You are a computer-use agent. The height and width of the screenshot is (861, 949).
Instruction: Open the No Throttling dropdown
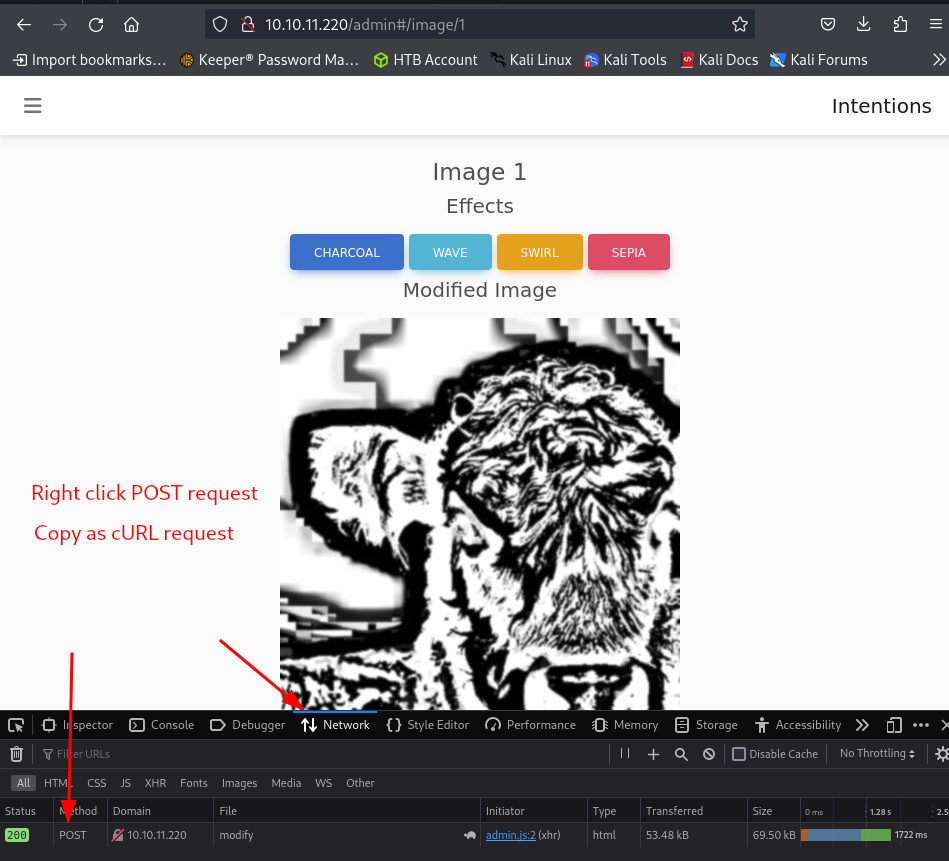tap(877, 754)
